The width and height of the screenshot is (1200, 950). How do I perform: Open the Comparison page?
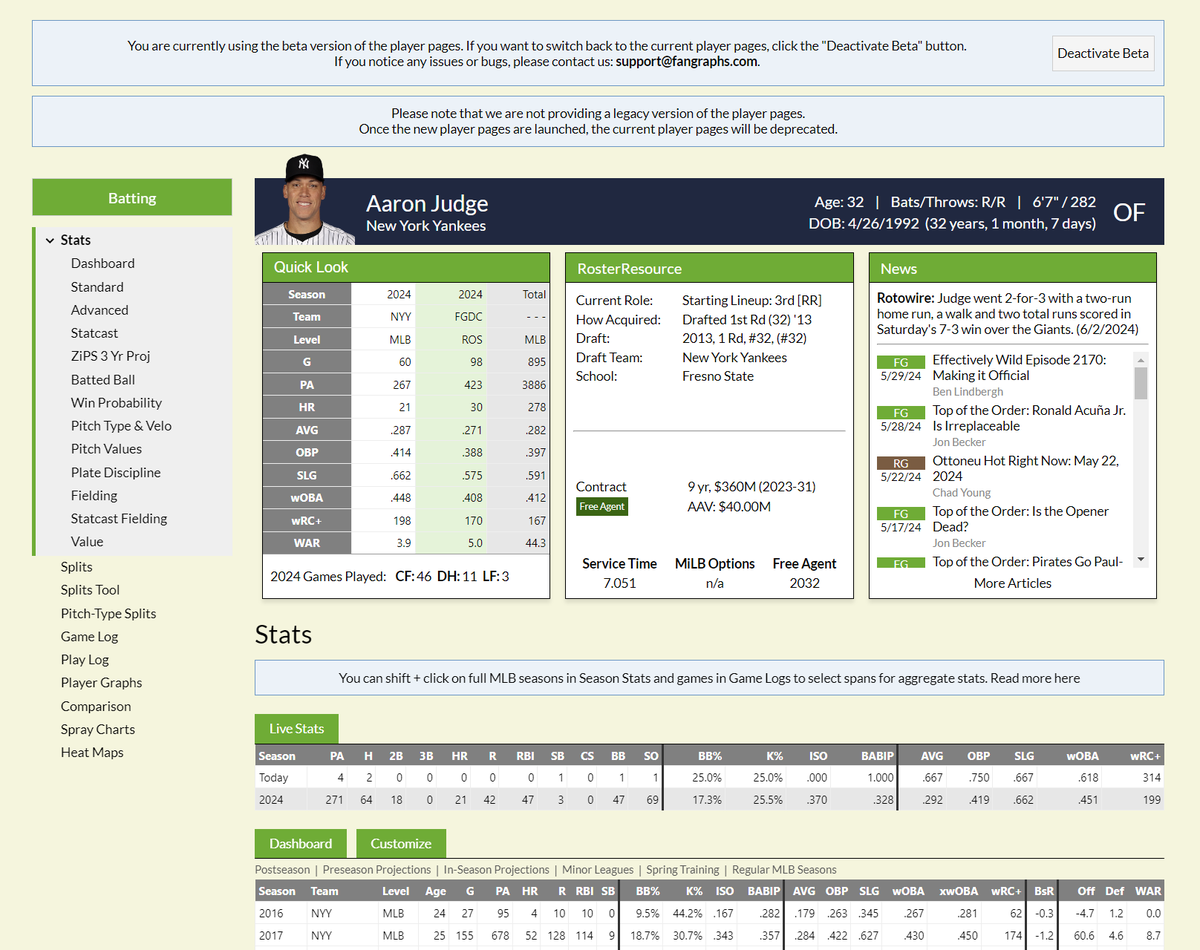[x=96, y=706]
